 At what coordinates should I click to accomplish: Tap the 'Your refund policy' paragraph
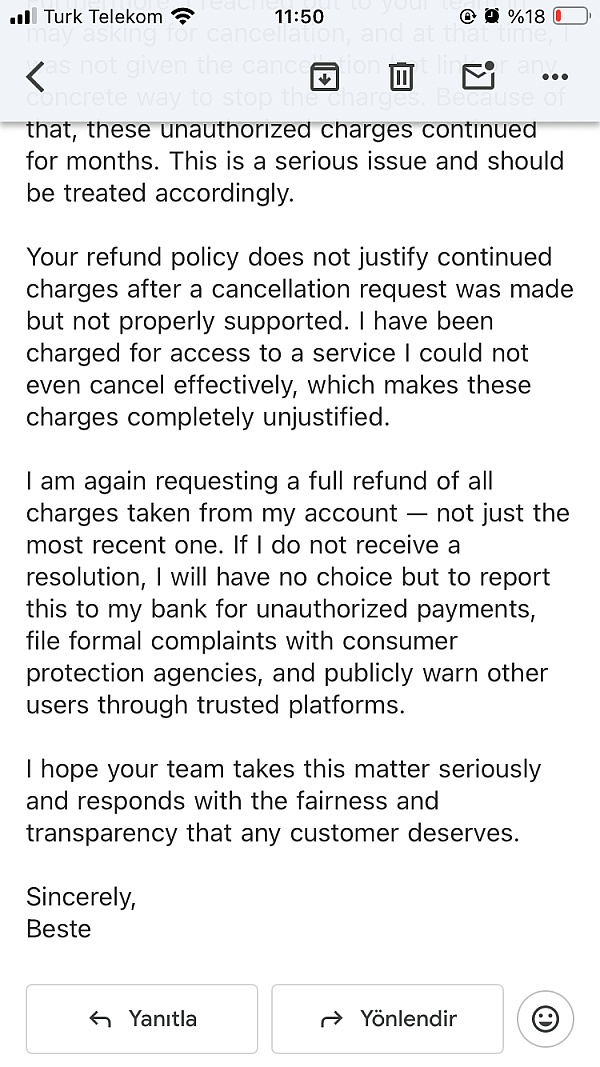click(300, 337)
